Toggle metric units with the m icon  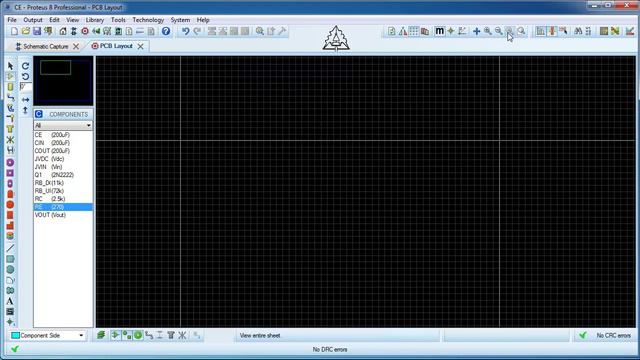coord(439,31)
